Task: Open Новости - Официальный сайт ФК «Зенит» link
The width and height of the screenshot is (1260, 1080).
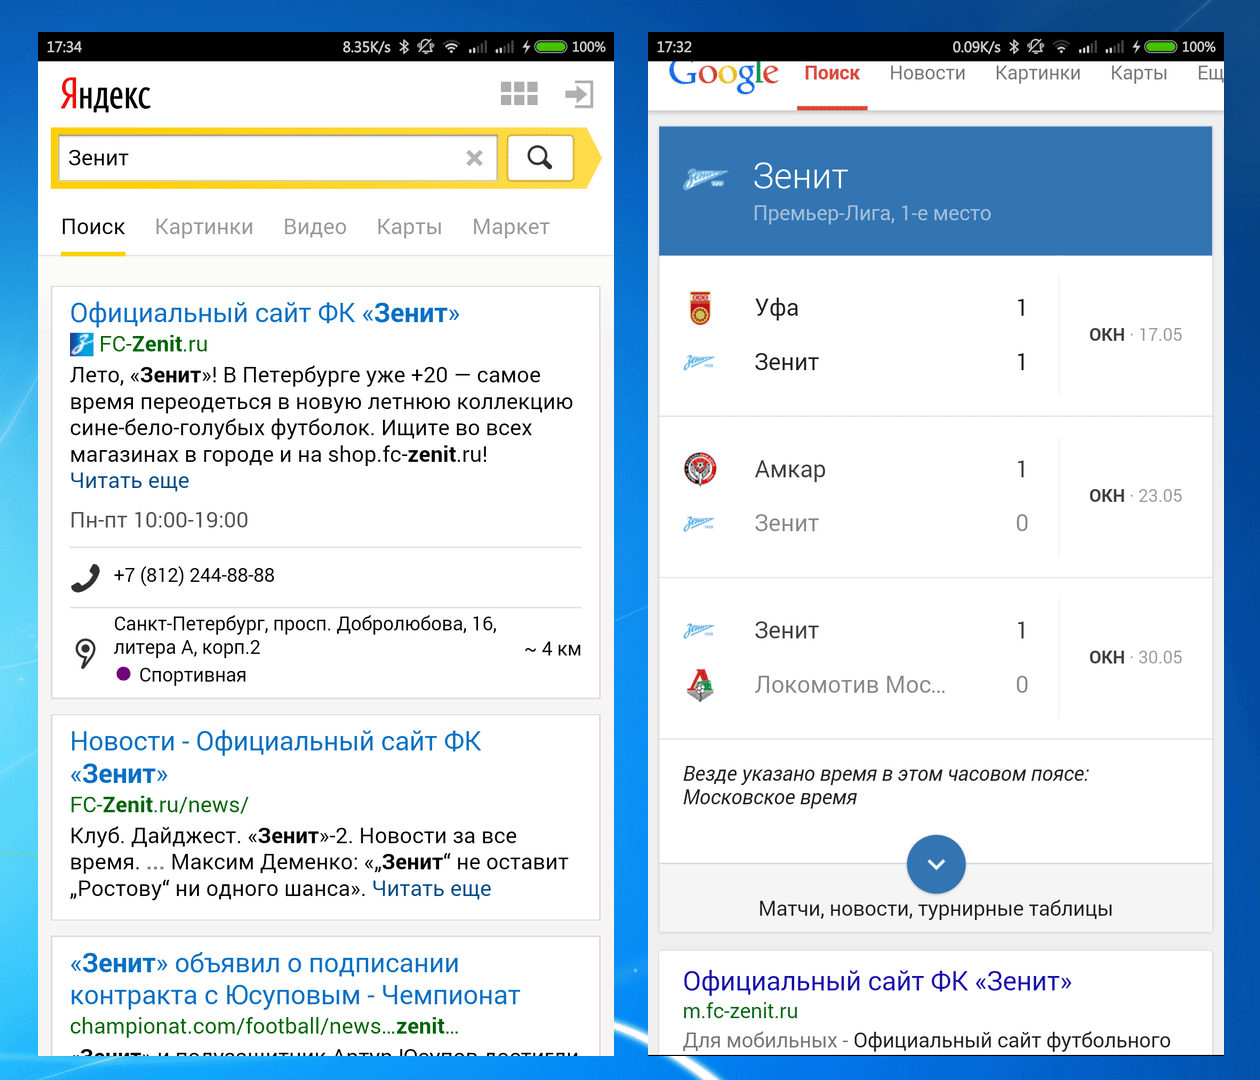Action: tap(276, 757)
